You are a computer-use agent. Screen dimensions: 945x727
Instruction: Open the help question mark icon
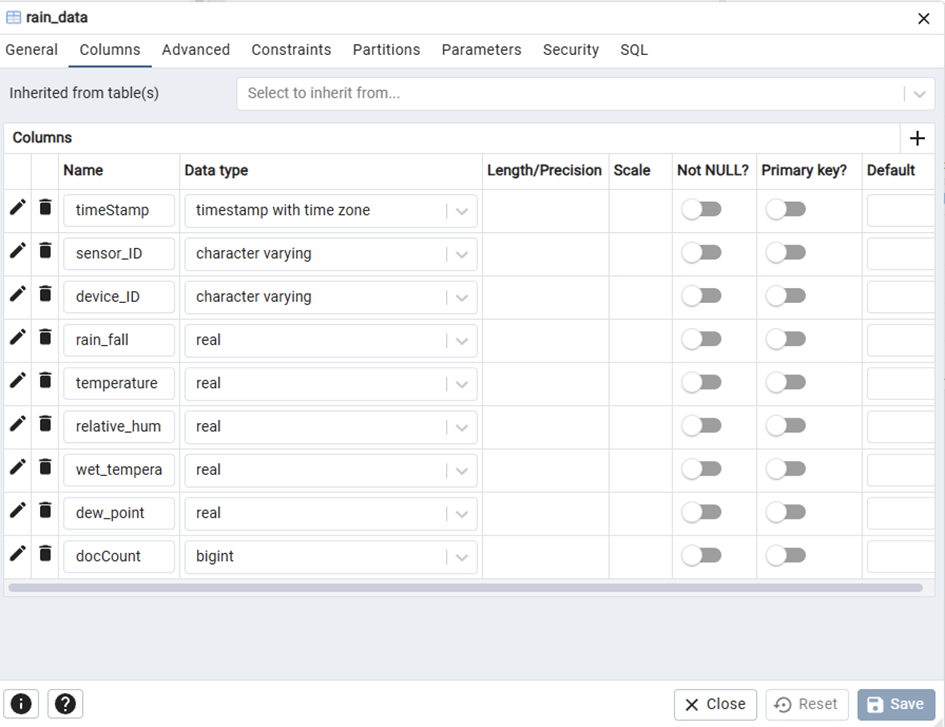coord(65,704)
